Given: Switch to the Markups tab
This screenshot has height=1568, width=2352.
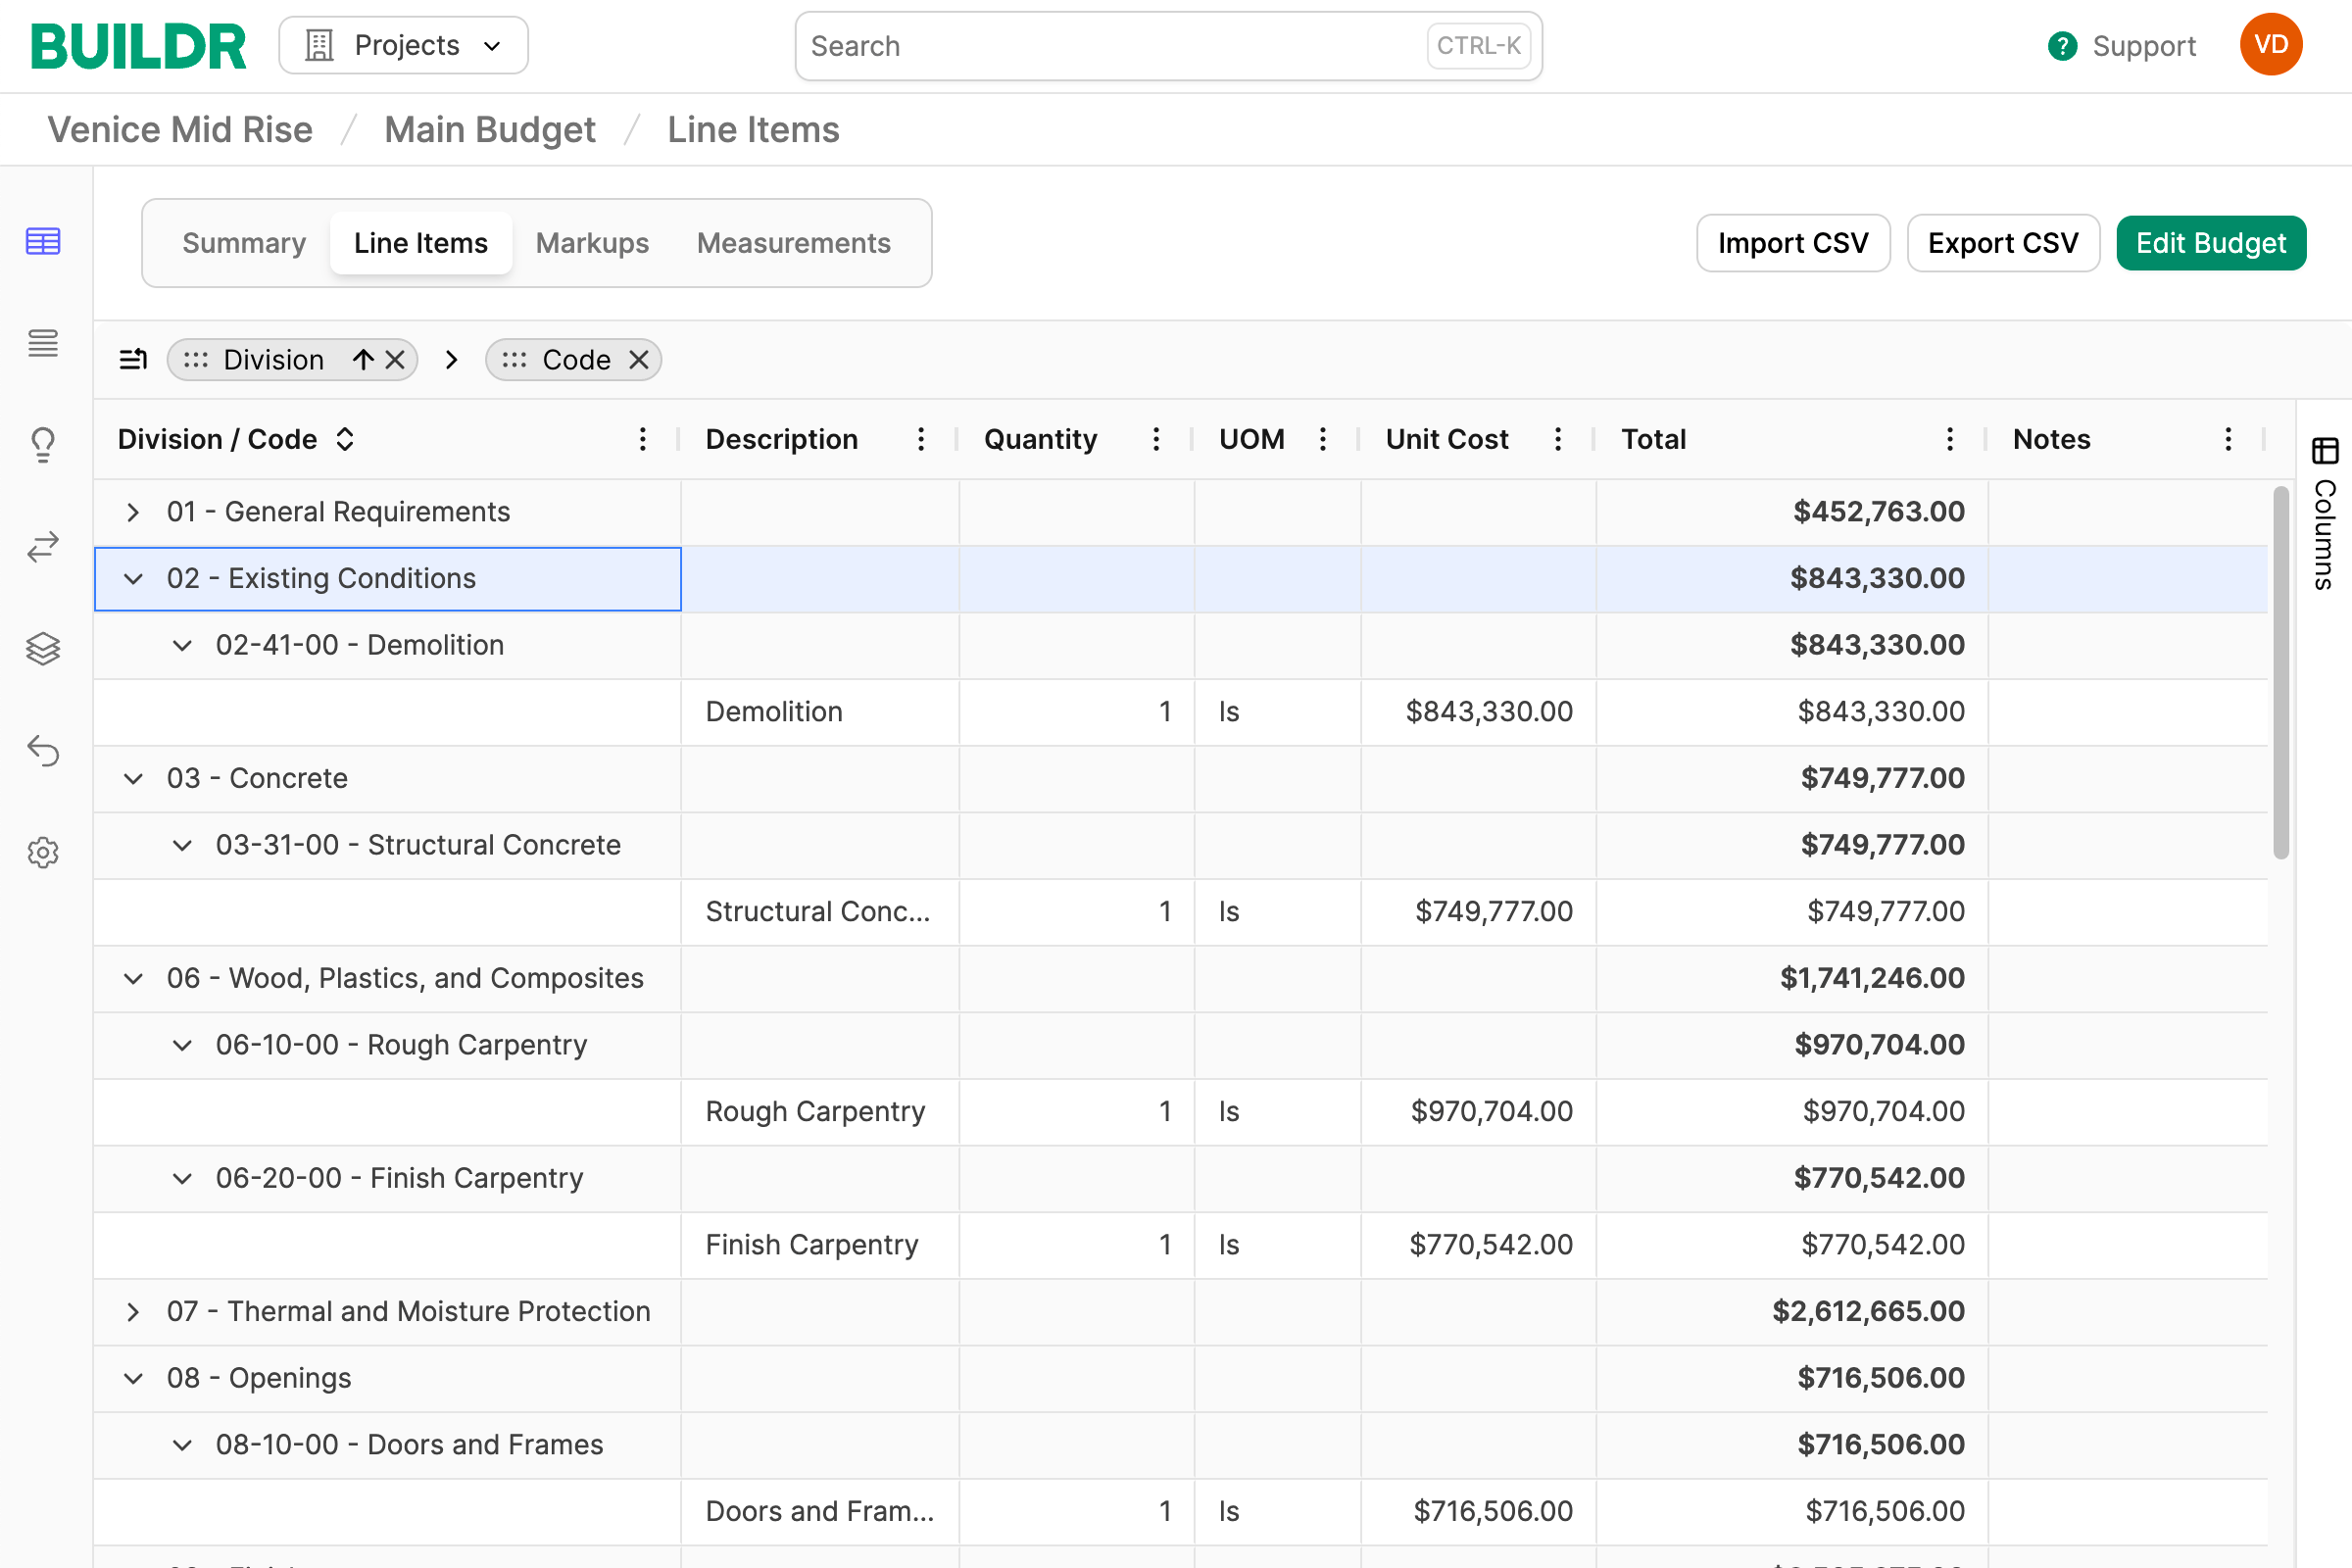Looking at the screenshot, I should click(x=592, y=243).
